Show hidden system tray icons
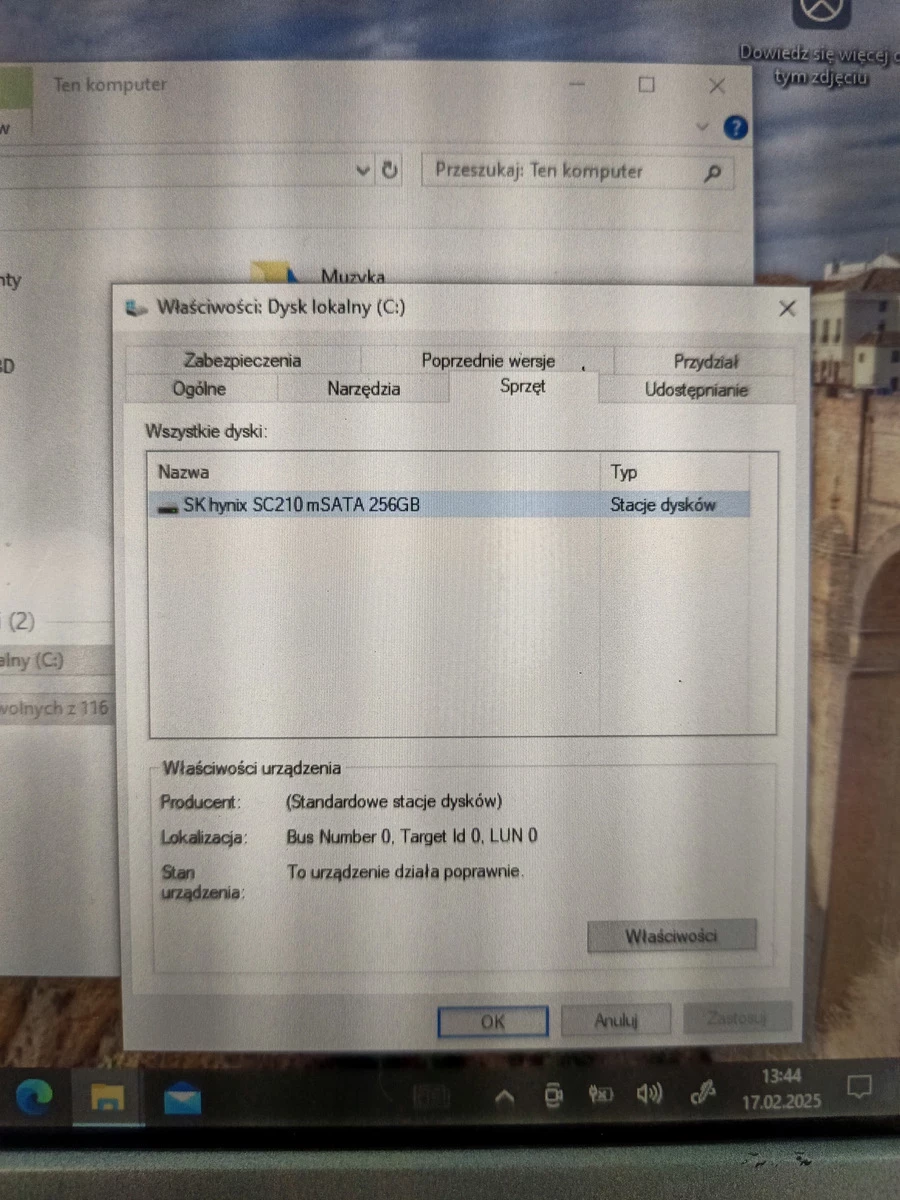Viewport: 900px width, 1200px height. coord(504,1098)
